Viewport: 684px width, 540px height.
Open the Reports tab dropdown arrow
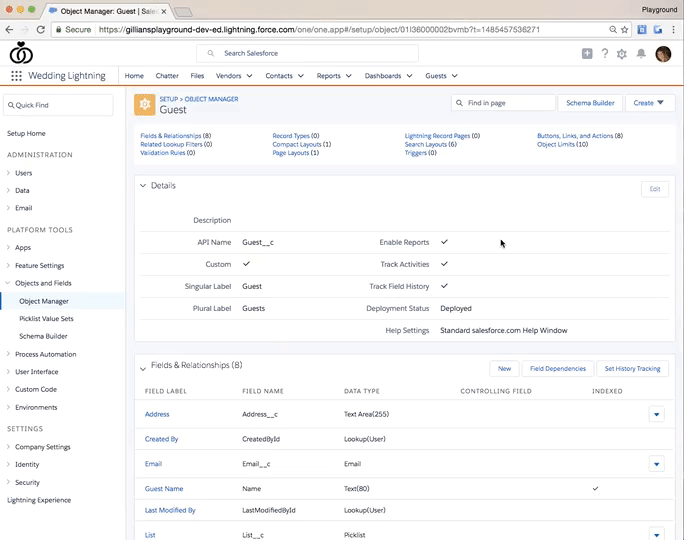point(349,76)
